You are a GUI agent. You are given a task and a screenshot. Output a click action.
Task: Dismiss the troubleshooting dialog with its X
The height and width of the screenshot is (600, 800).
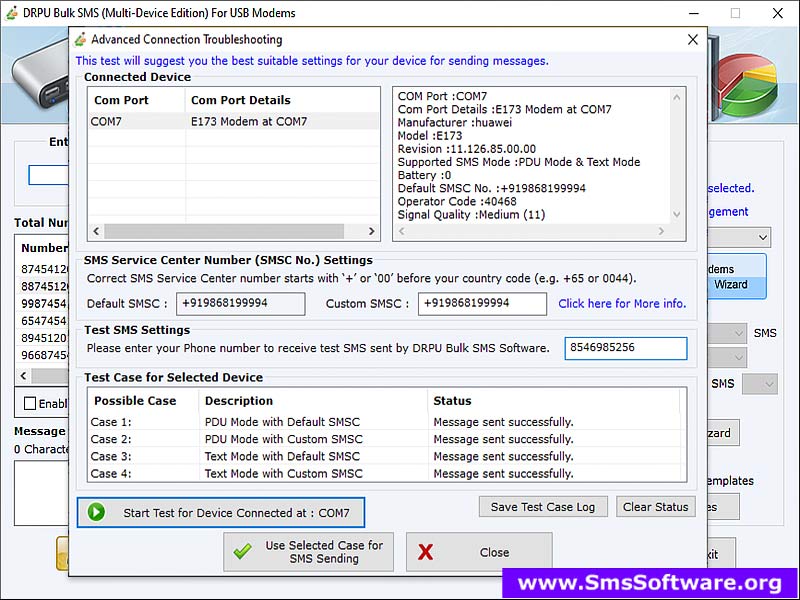coord(692,40)
